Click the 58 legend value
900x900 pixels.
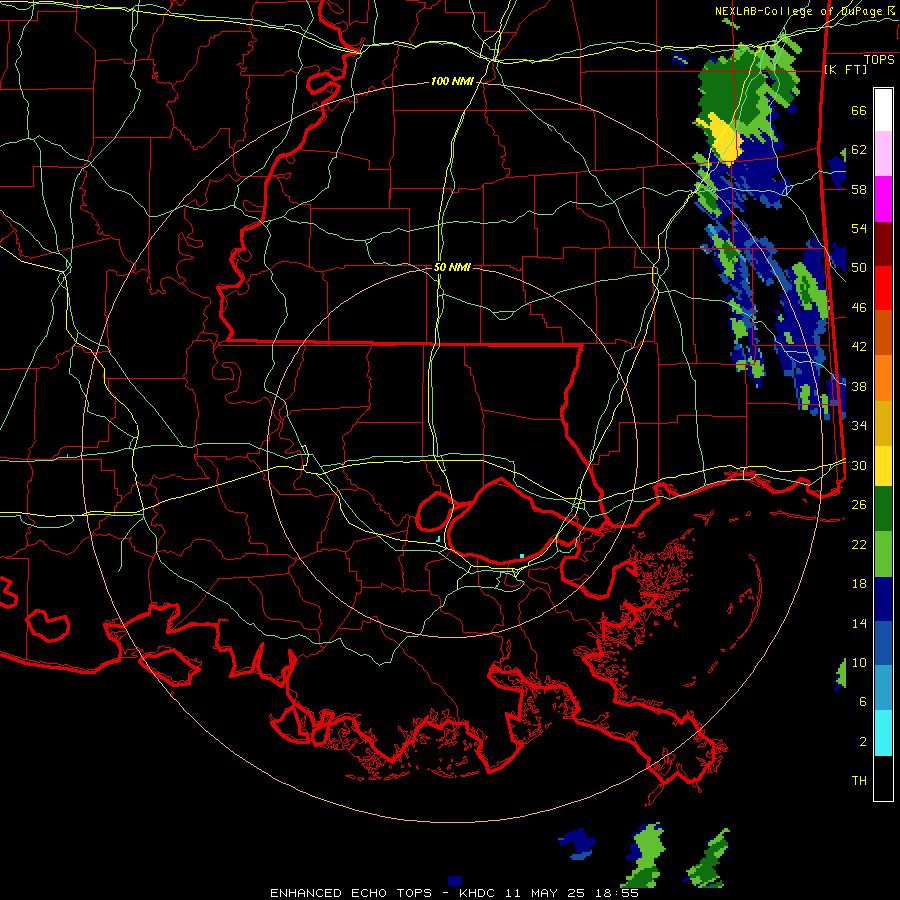(x=859, y=189)
